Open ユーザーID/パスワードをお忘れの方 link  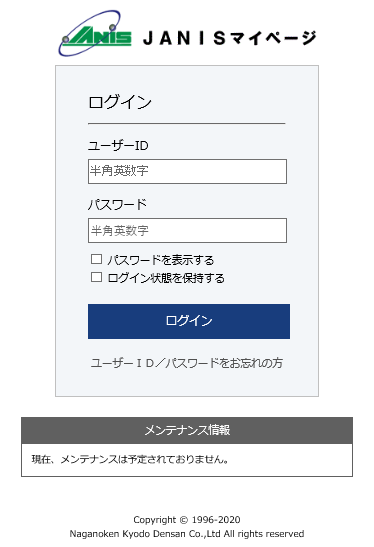[187, 363]
